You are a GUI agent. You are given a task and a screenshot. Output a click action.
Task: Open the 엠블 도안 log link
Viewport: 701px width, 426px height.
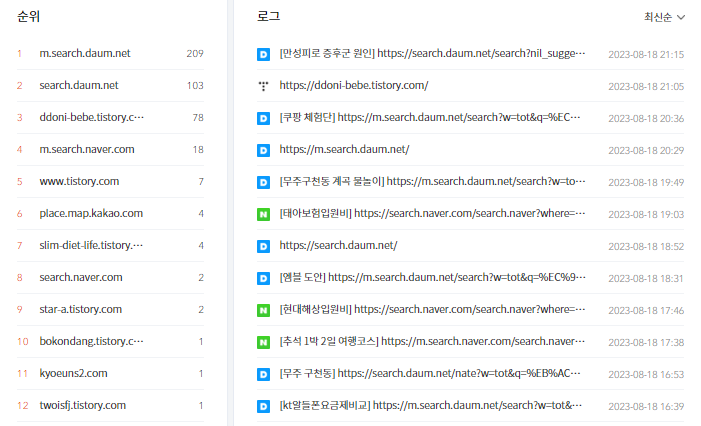coord(432,277)
